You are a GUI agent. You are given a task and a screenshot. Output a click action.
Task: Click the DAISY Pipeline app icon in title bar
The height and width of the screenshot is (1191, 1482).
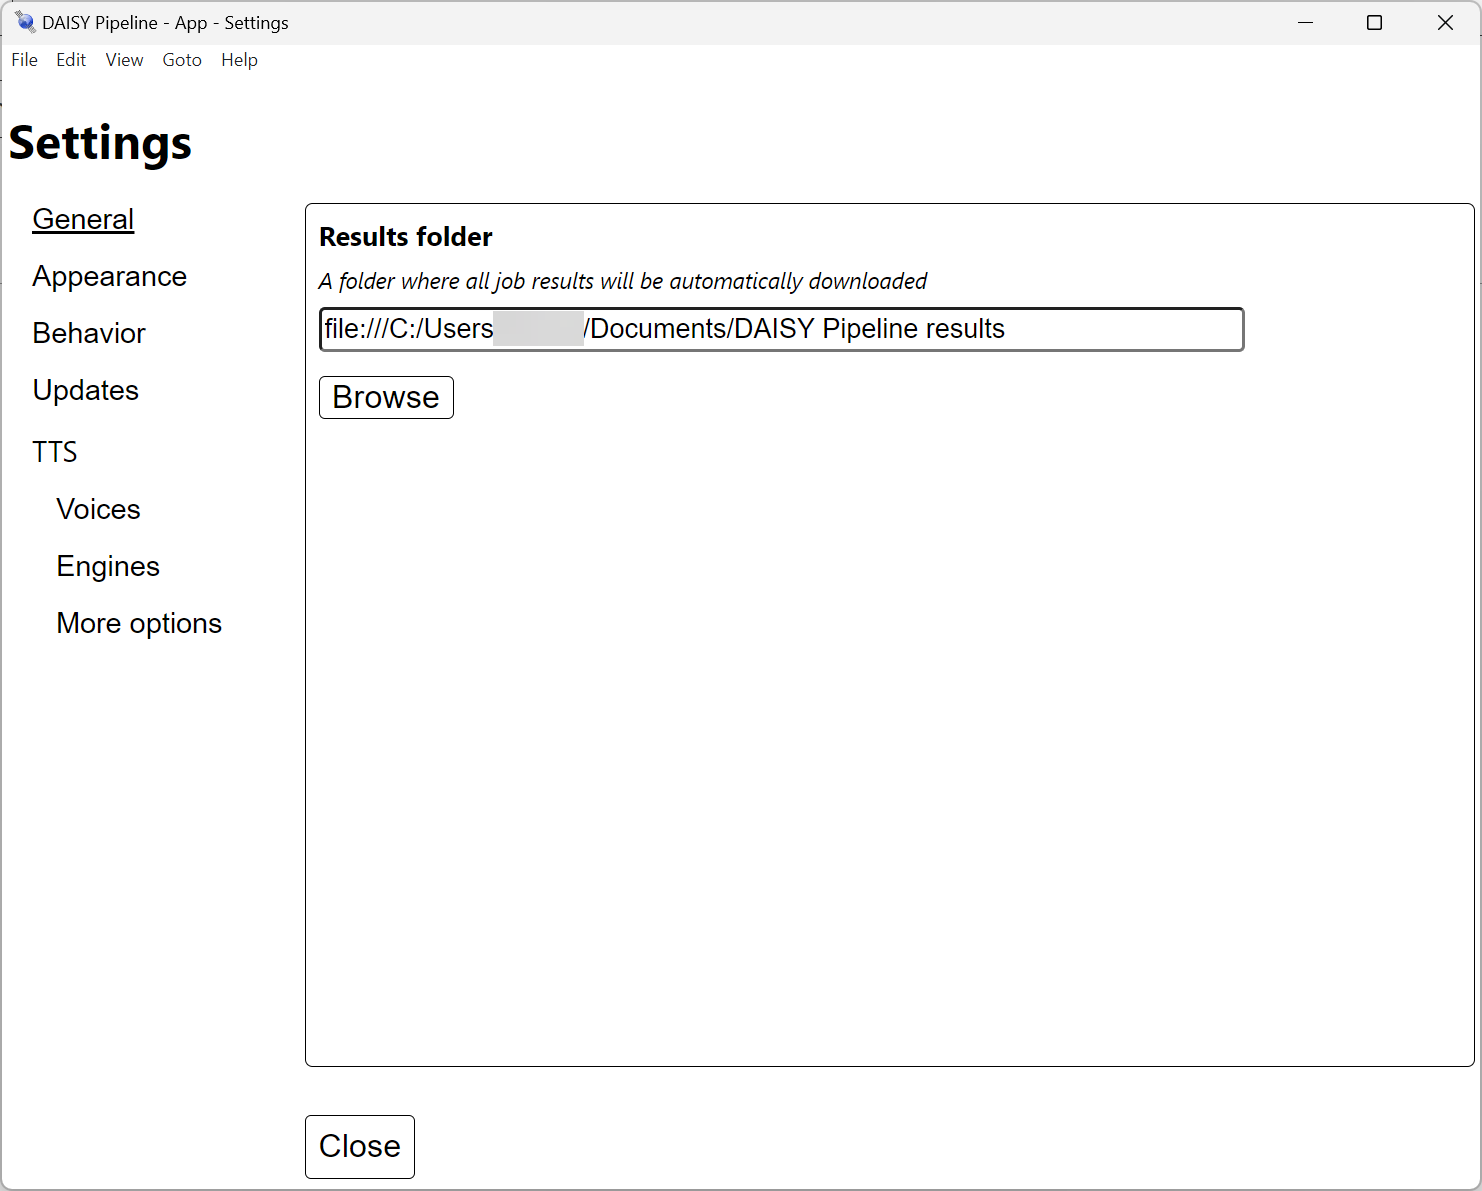[x=25, y=22]
